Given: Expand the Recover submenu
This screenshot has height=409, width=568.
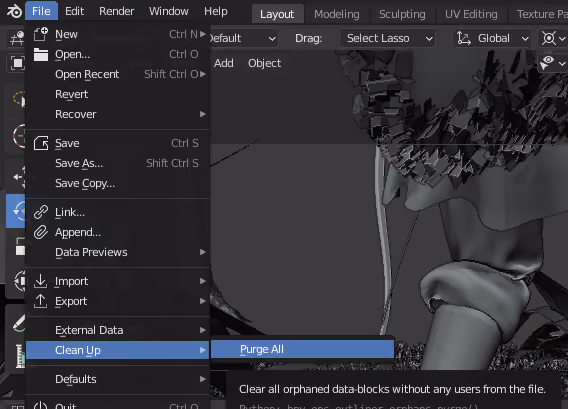Looking at the screenshot, I should coord(118,114).
